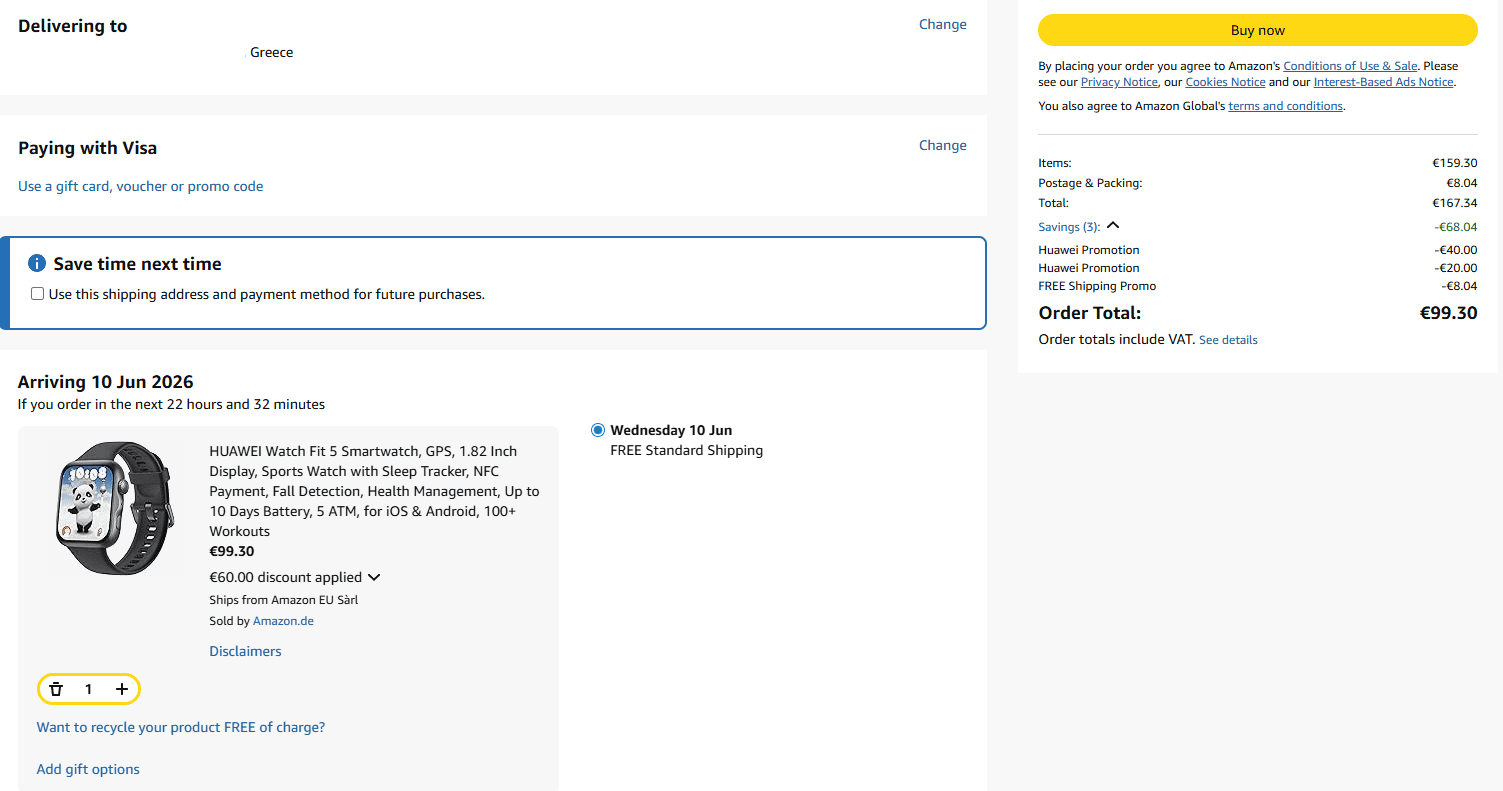Open the Privacy Notice link
Viewport: 1503px width, 791px height.
pos(1119,82)
